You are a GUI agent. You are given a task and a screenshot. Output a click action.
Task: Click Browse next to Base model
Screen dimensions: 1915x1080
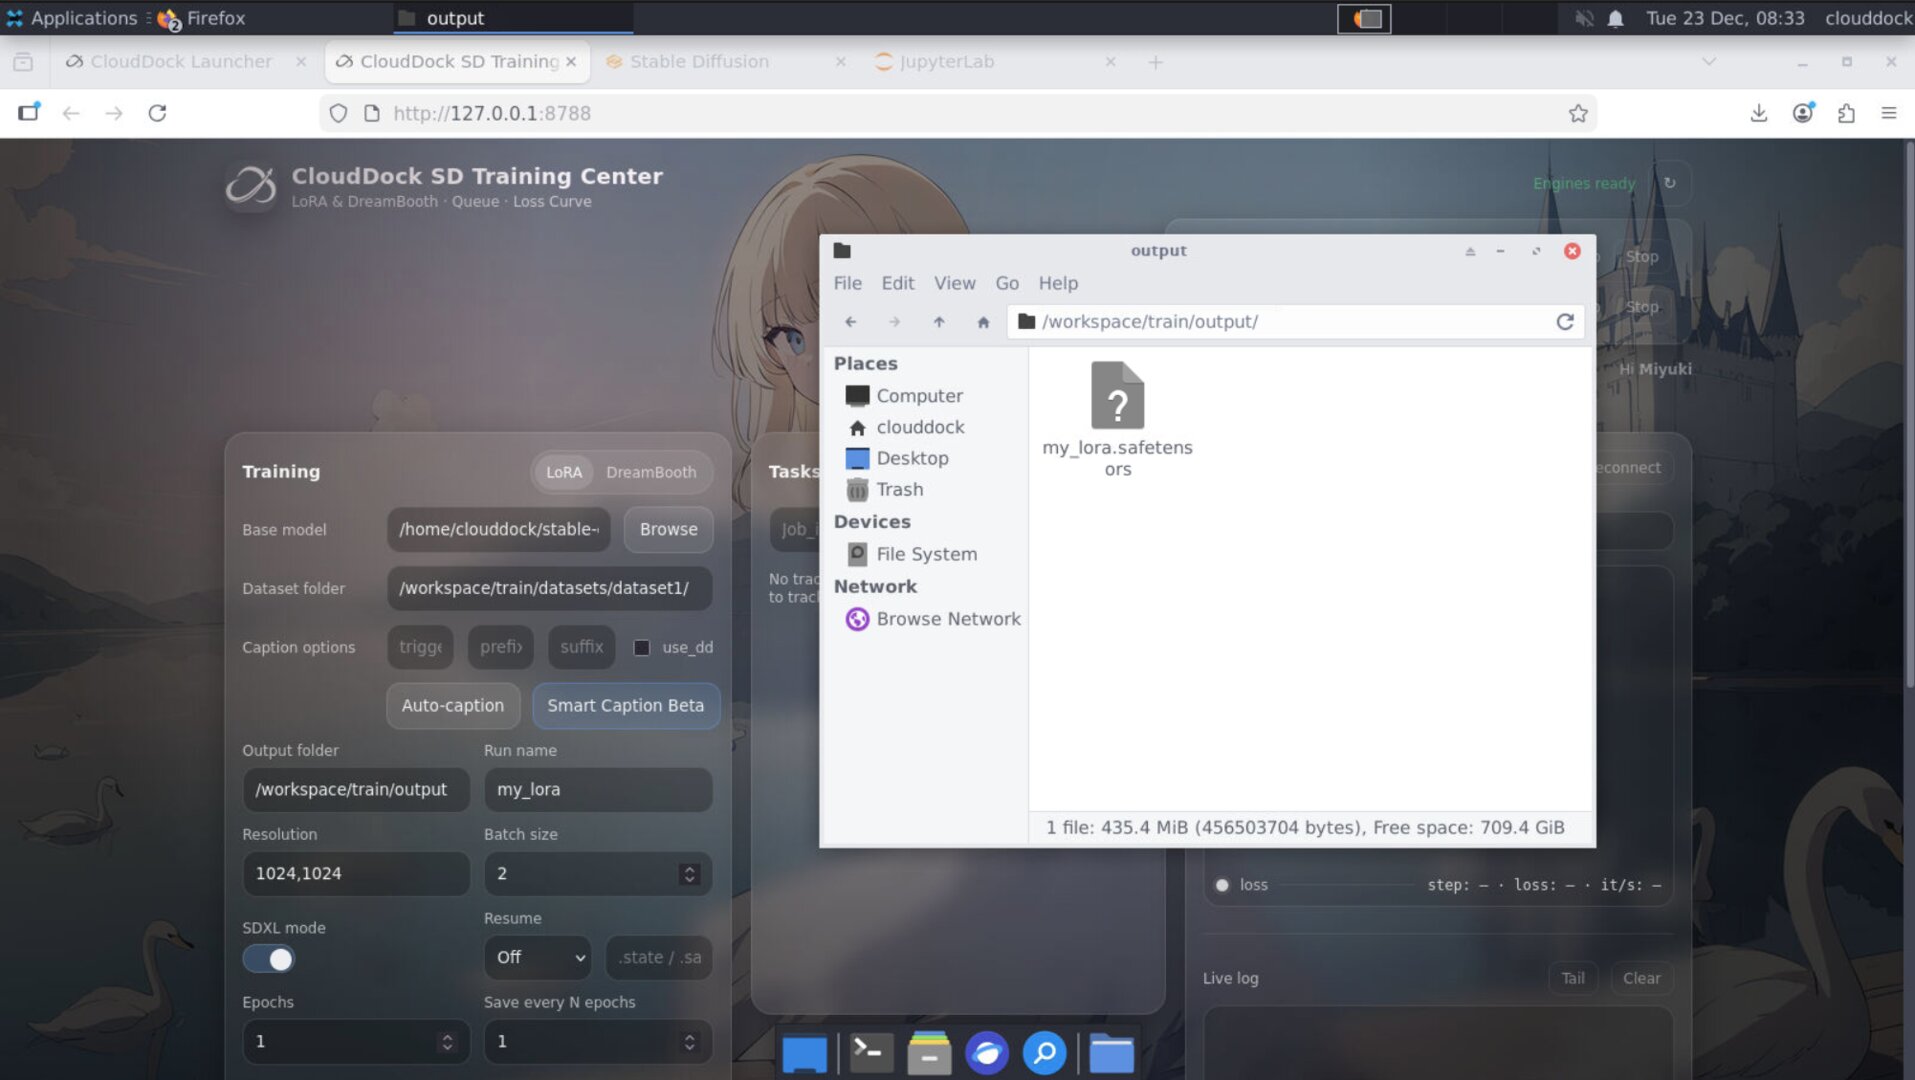click(x=668, y=529)
